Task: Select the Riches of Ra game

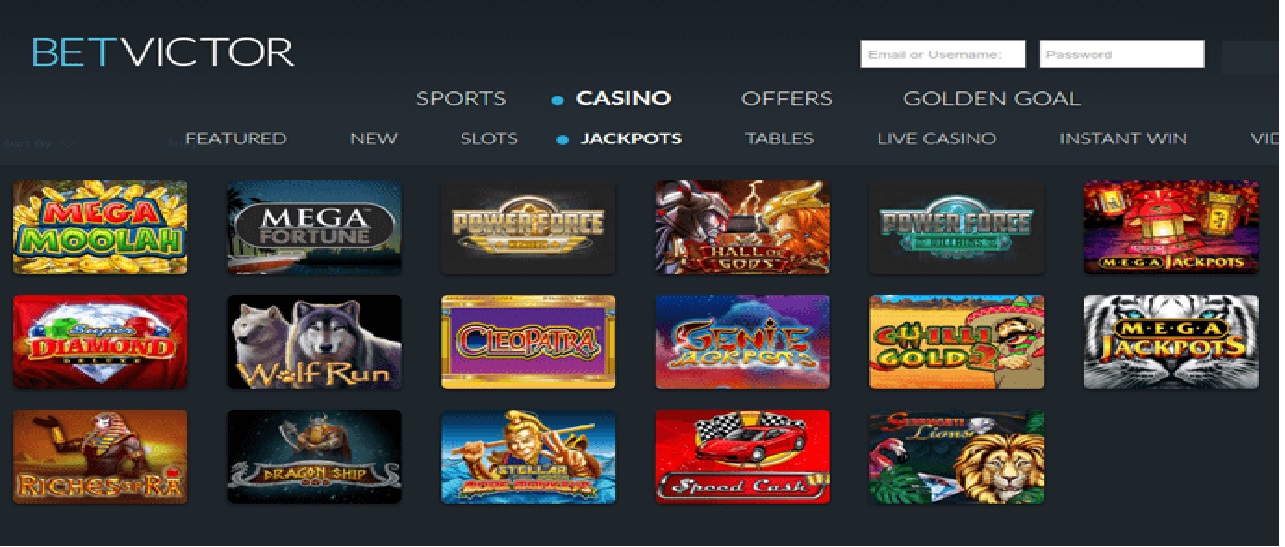Action: [100, 456]
